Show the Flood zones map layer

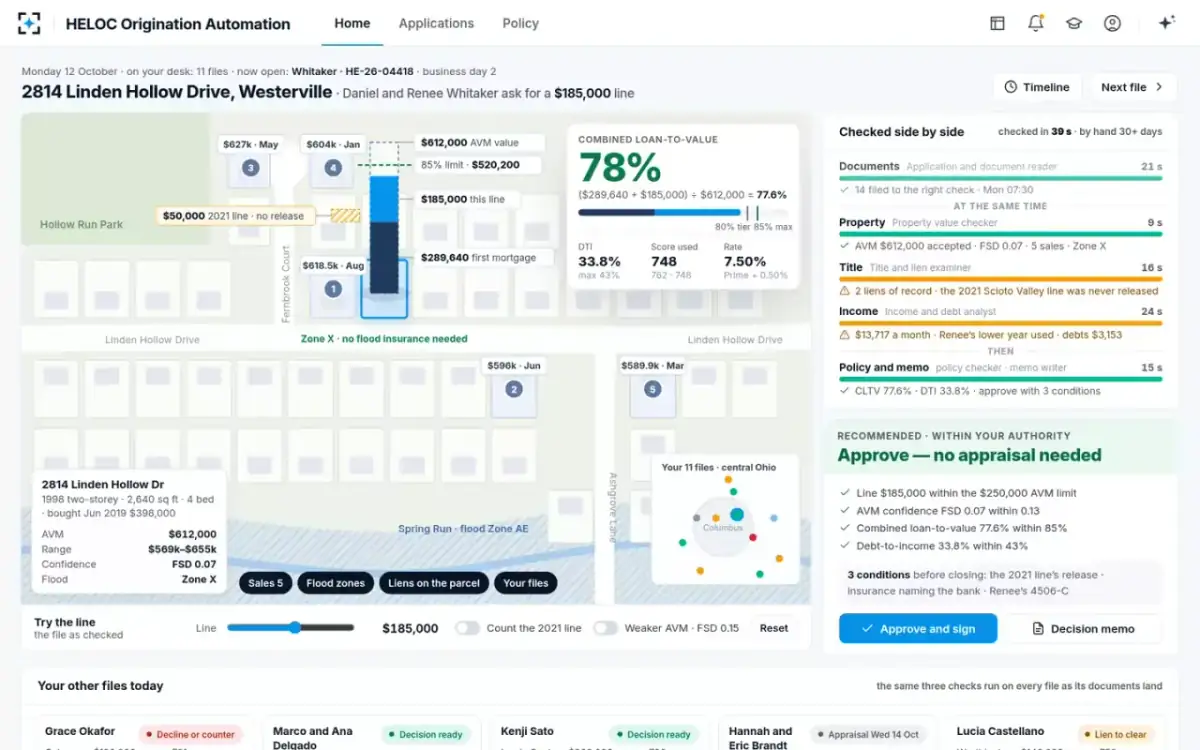(x=336, y=583)
